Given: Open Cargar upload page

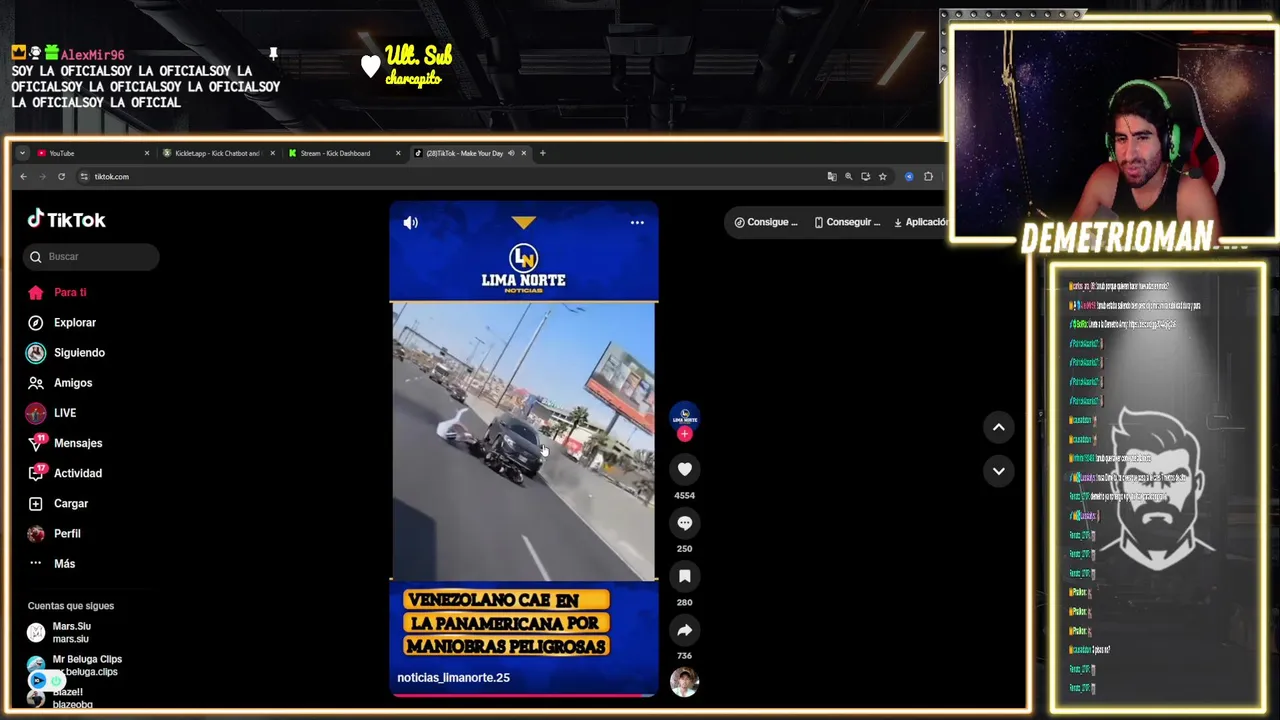Looking at the screenshot, I should (58, 503).
